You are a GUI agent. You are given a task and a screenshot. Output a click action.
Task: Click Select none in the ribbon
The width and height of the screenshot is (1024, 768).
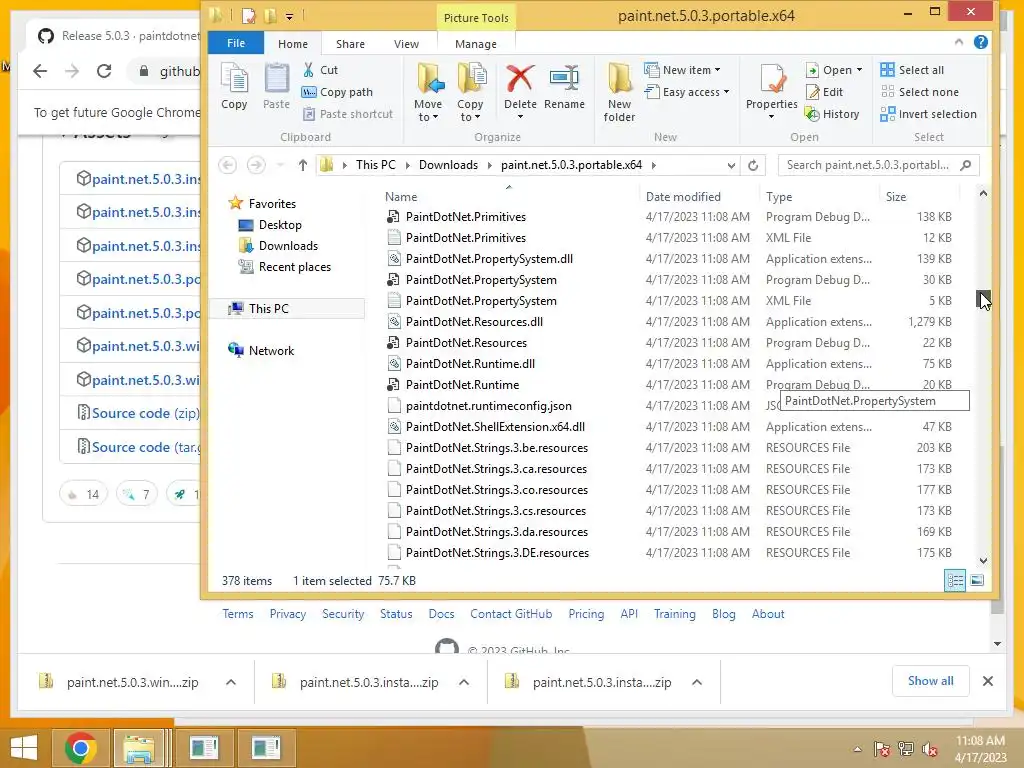coord(920,92)
